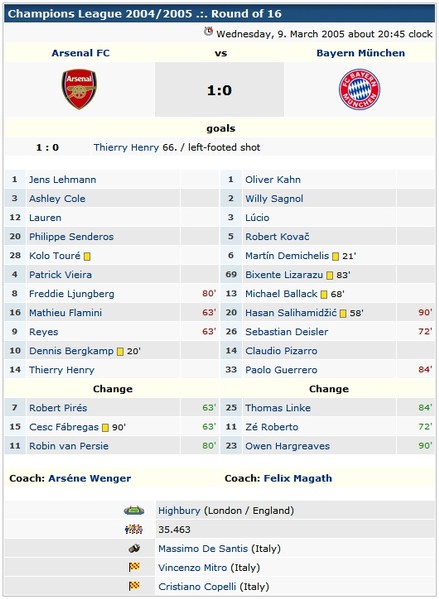Open coach Felix Magath's profile

298,478
